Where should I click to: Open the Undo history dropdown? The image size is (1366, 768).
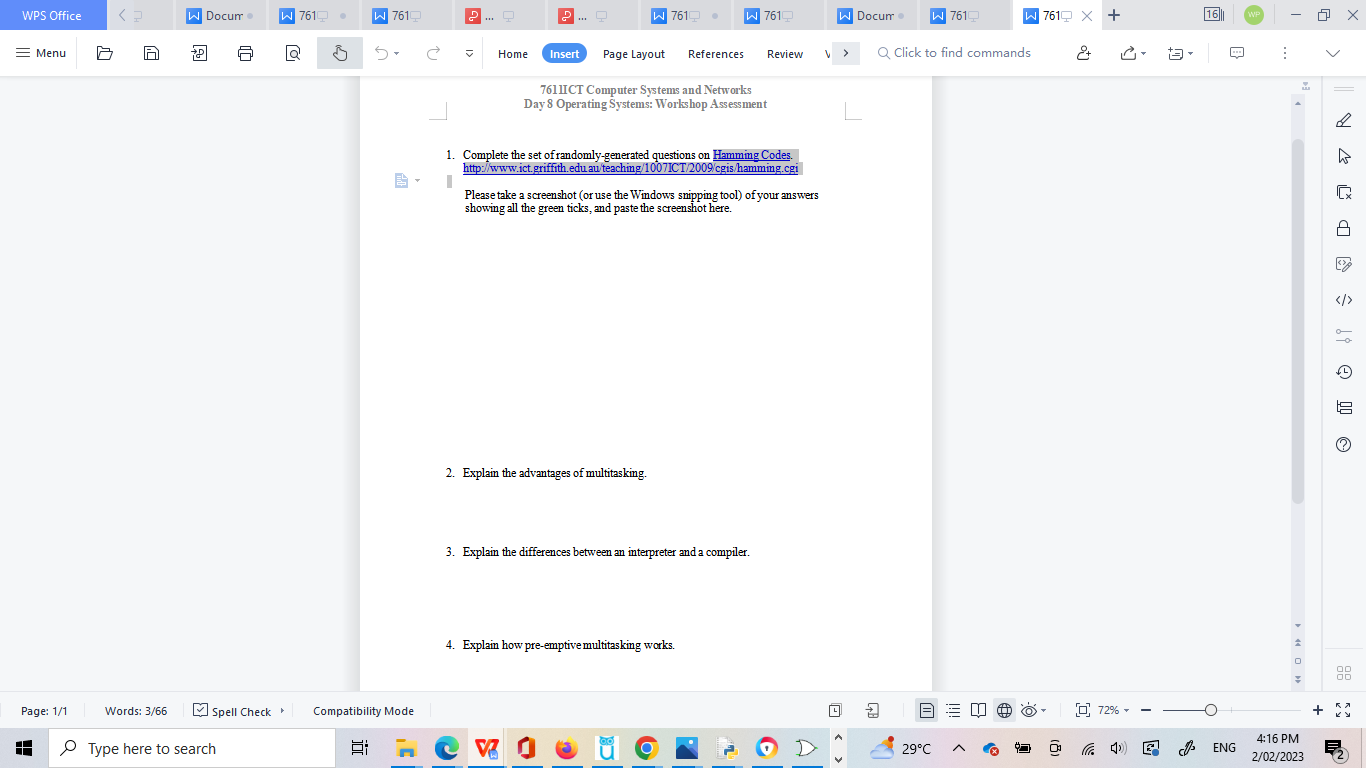[397, 52]
